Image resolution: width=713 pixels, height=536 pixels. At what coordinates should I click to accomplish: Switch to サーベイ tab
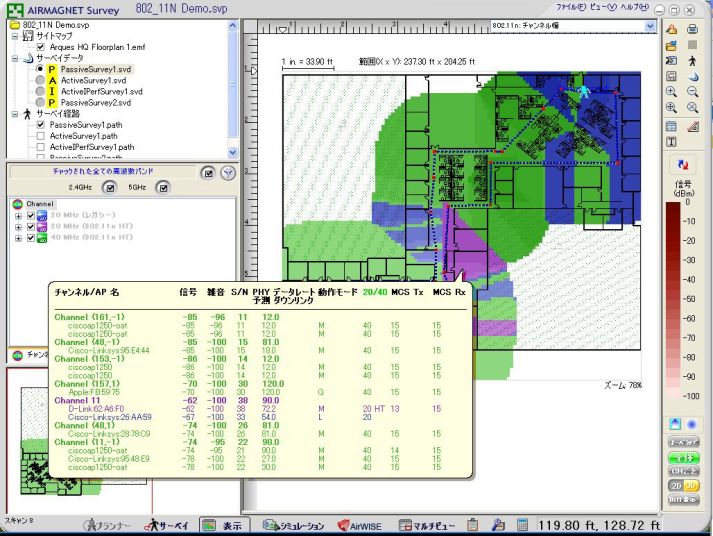pyautogui.click(x=166, y=525)
